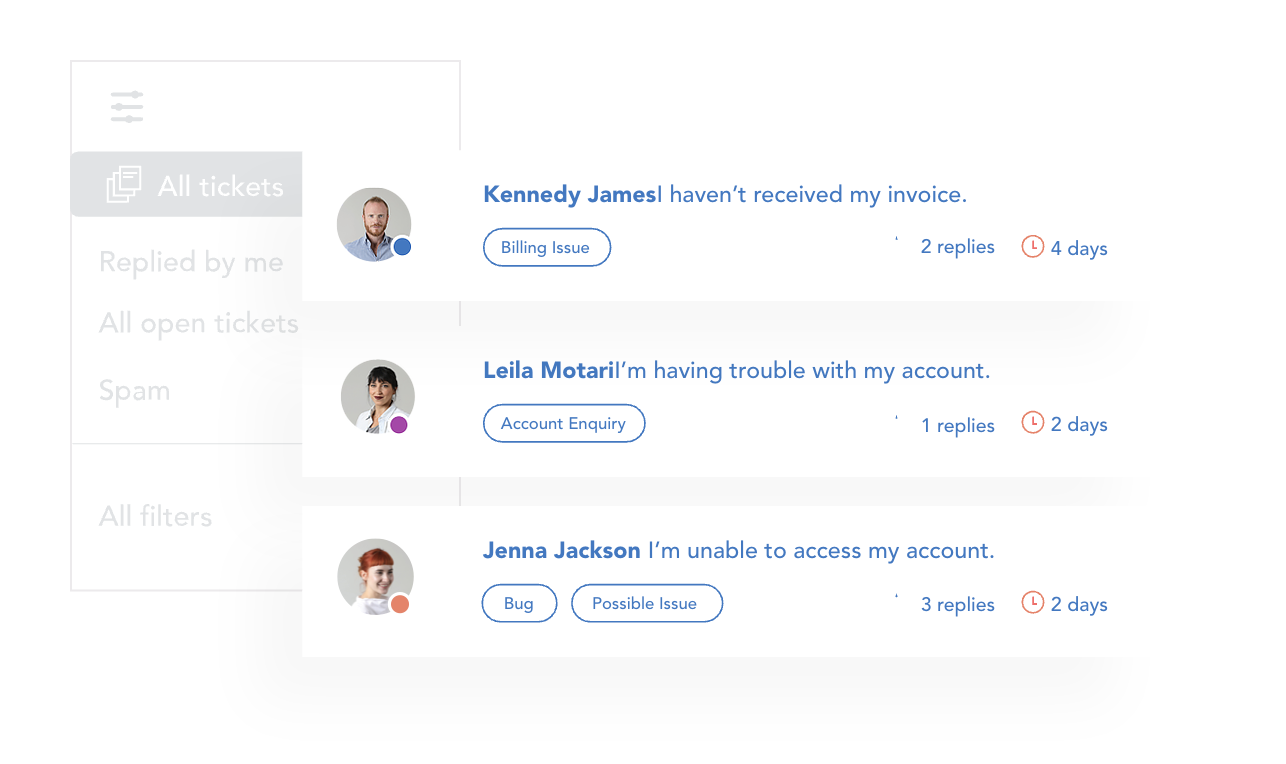Click the Account Enquiry tag

(x=564, y=423)
